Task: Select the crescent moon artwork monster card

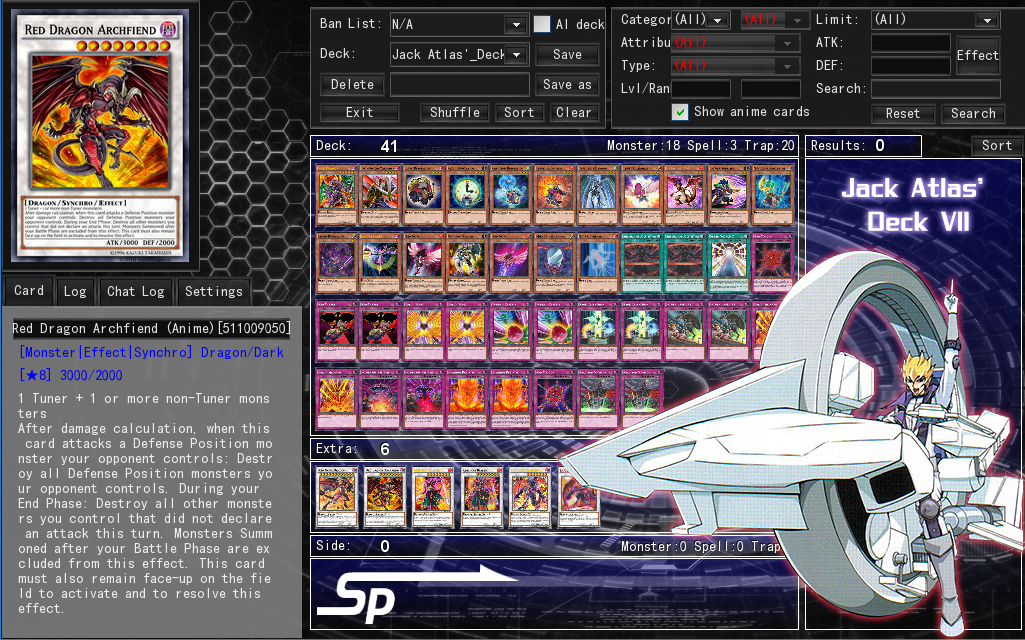Action: coord(380,263)
